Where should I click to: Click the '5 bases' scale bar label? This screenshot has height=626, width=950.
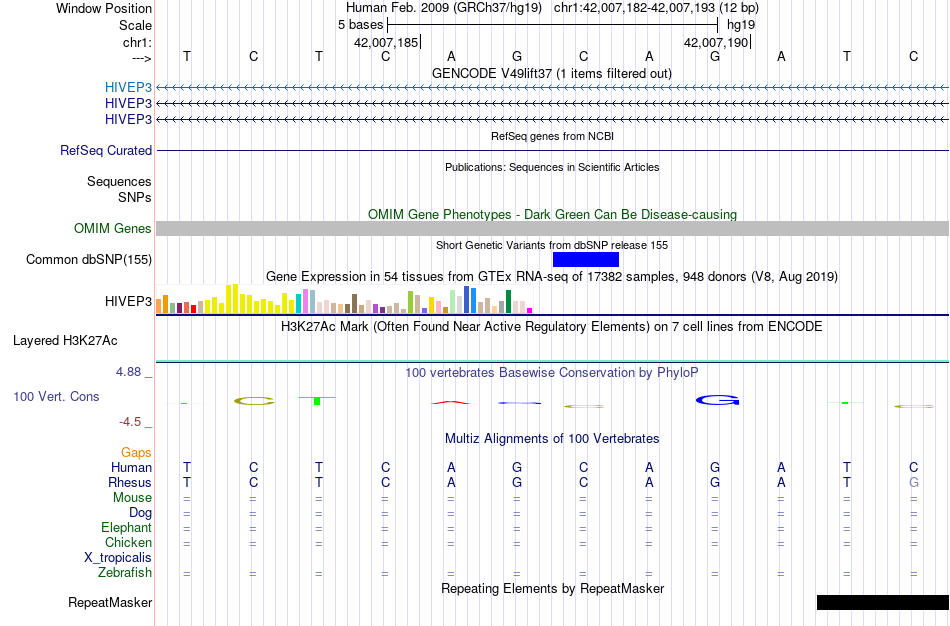pyautogui.click(x=360, y=25)
